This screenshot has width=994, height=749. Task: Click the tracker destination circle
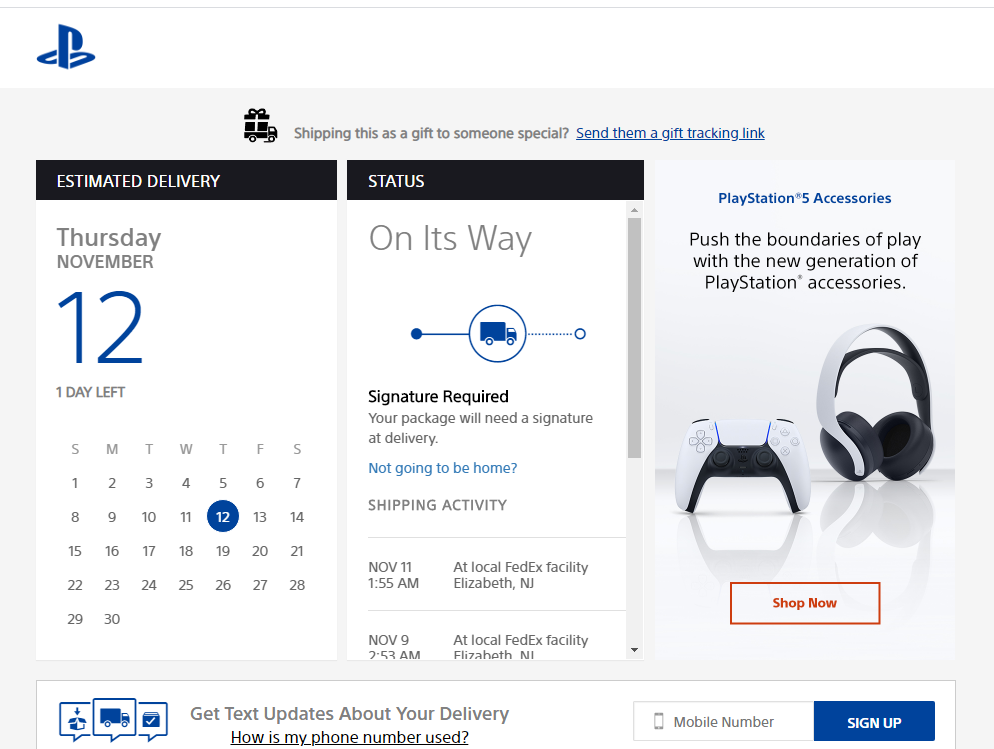580,334
